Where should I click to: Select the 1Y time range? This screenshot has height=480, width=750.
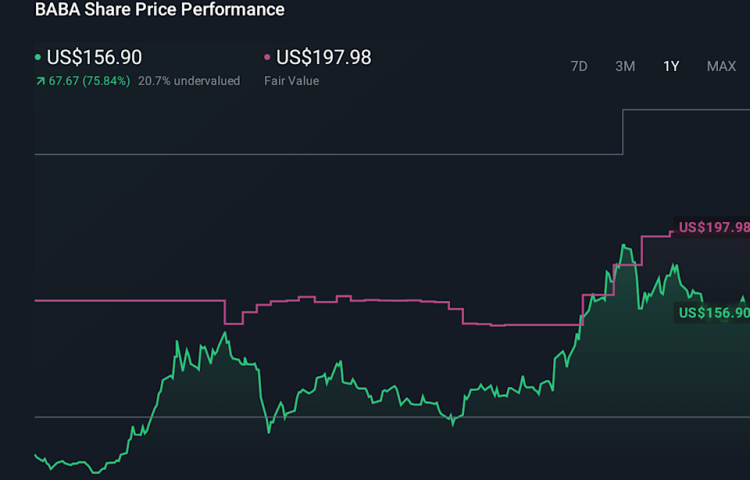click(x=671, y=66)
